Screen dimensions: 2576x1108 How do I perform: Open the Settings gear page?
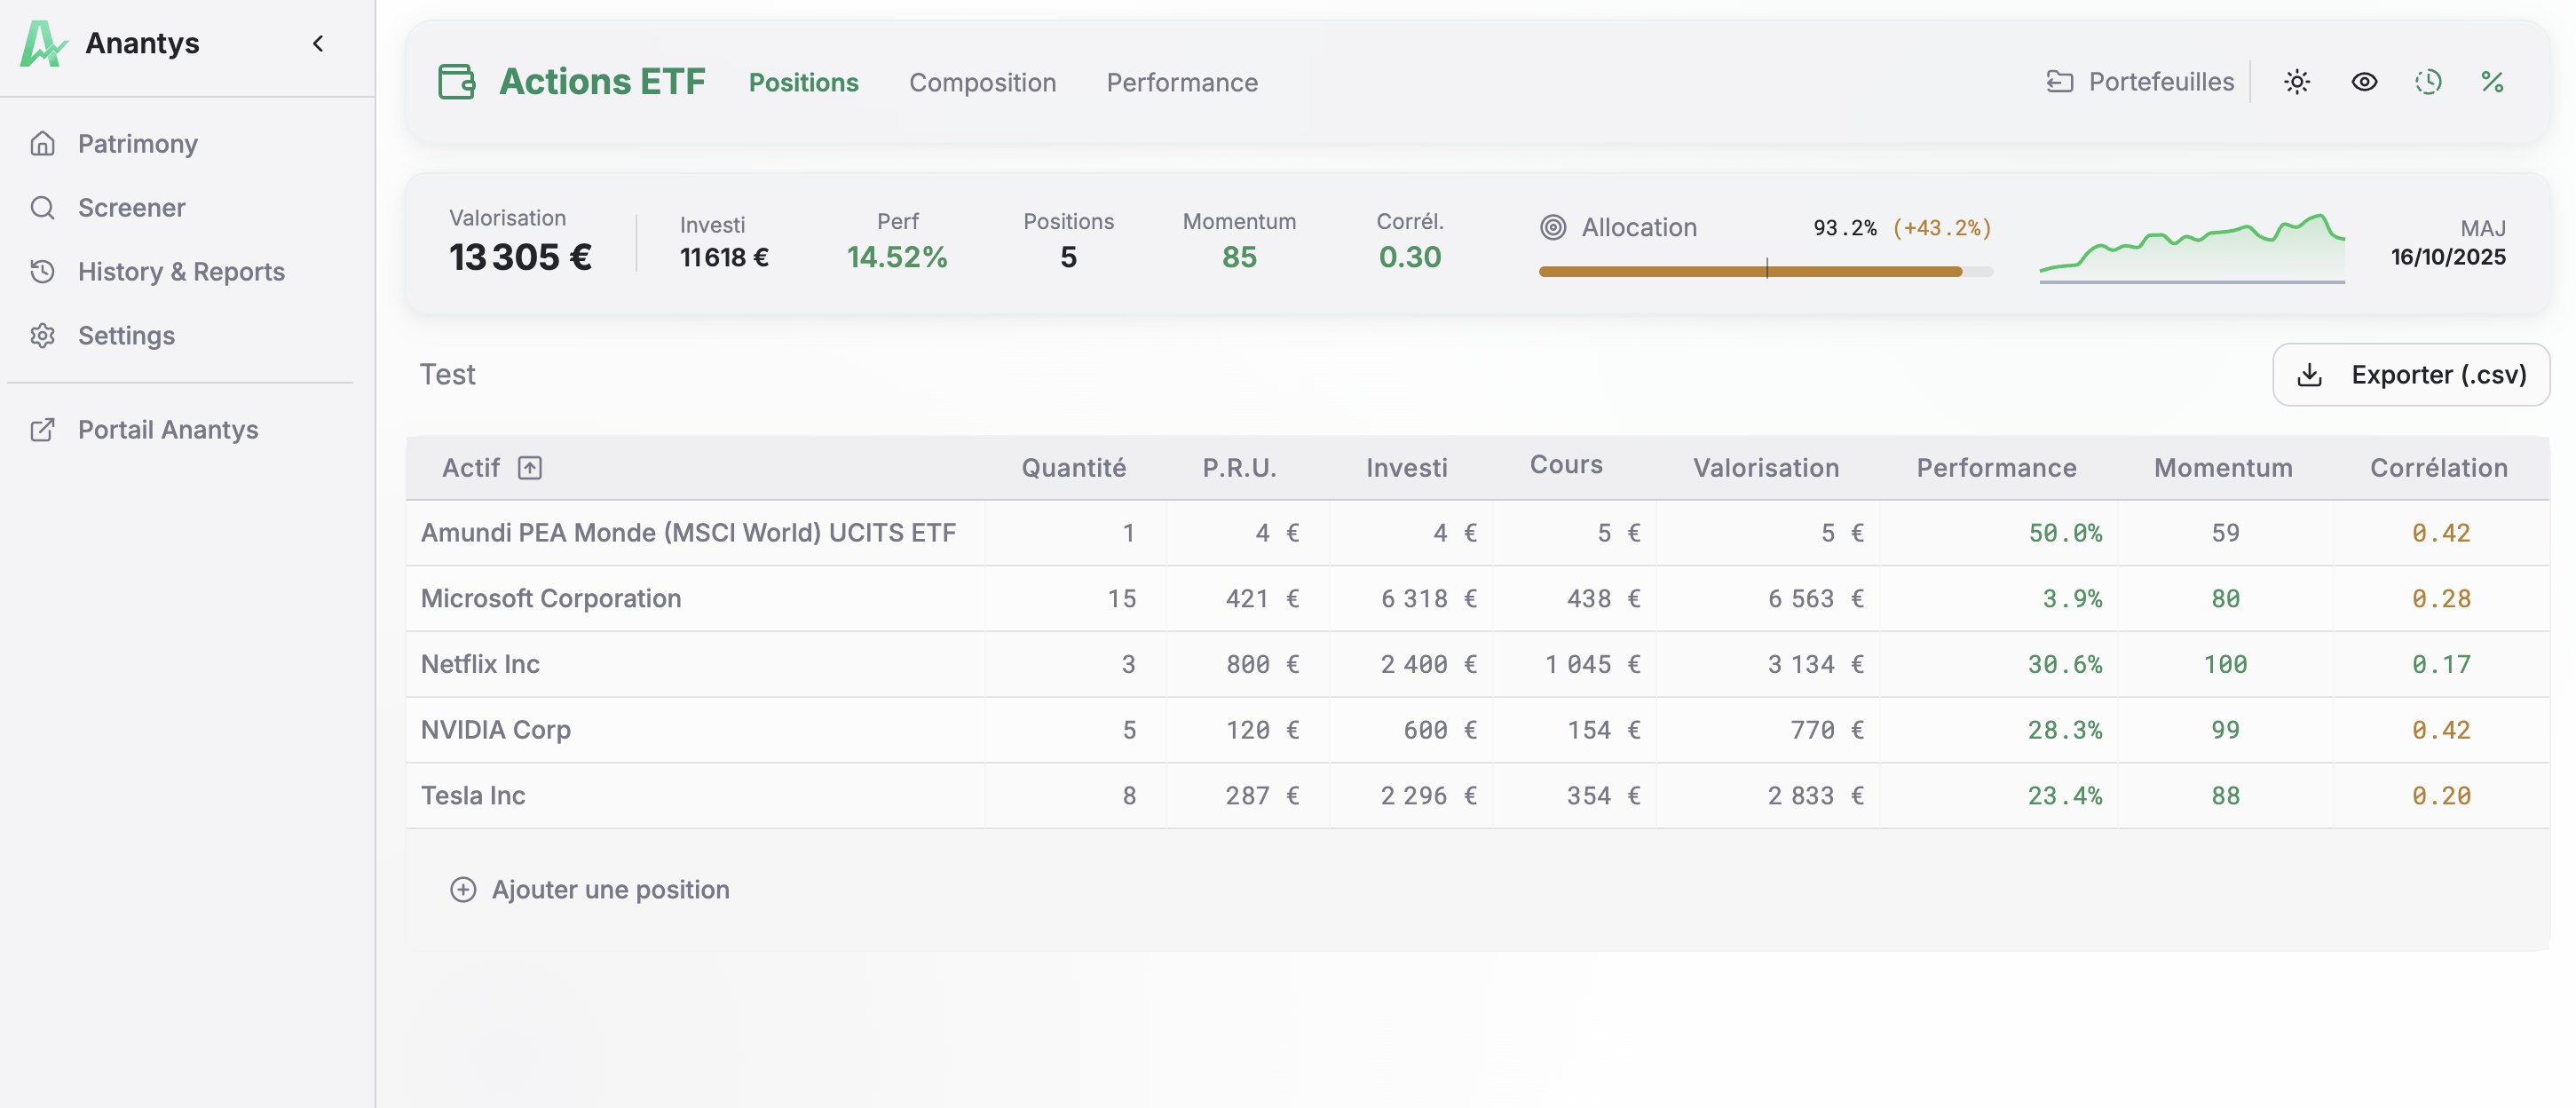tap(126, 336)
